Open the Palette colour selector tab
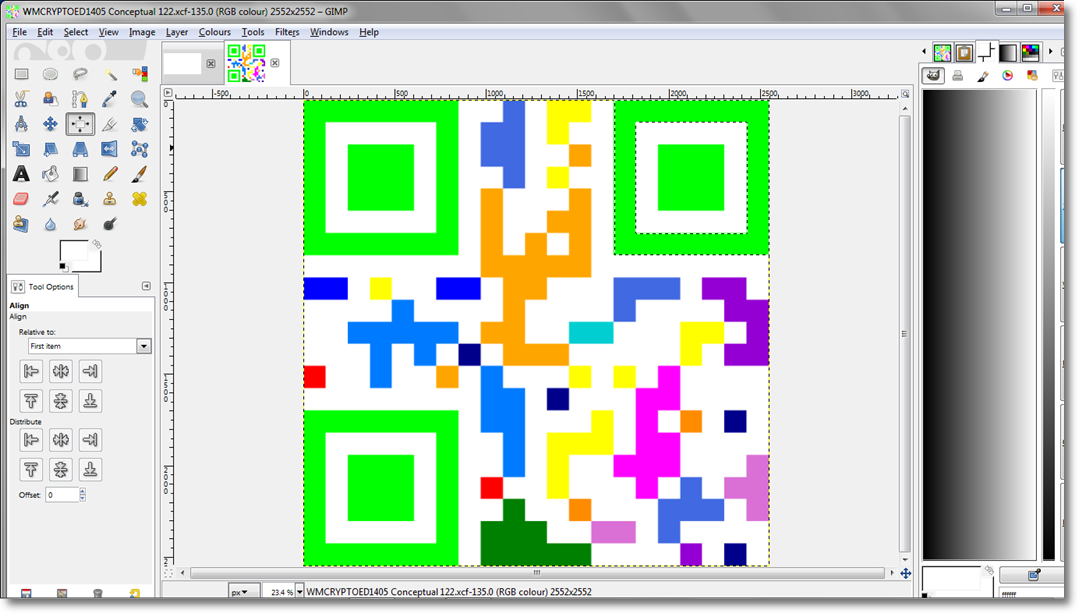The image size is (1080, 615). click(x=1032, y=76)
